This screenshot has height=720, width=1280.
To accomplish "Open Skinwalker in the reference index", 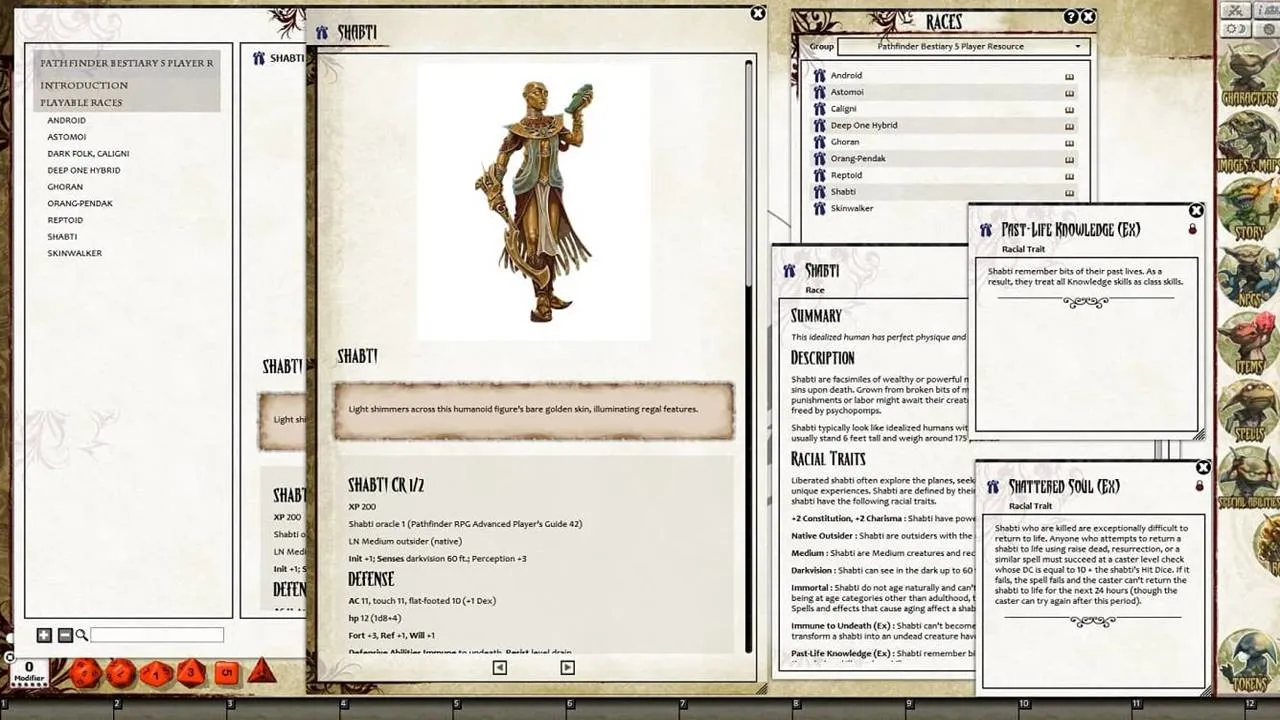I will (x=74, y=253).
